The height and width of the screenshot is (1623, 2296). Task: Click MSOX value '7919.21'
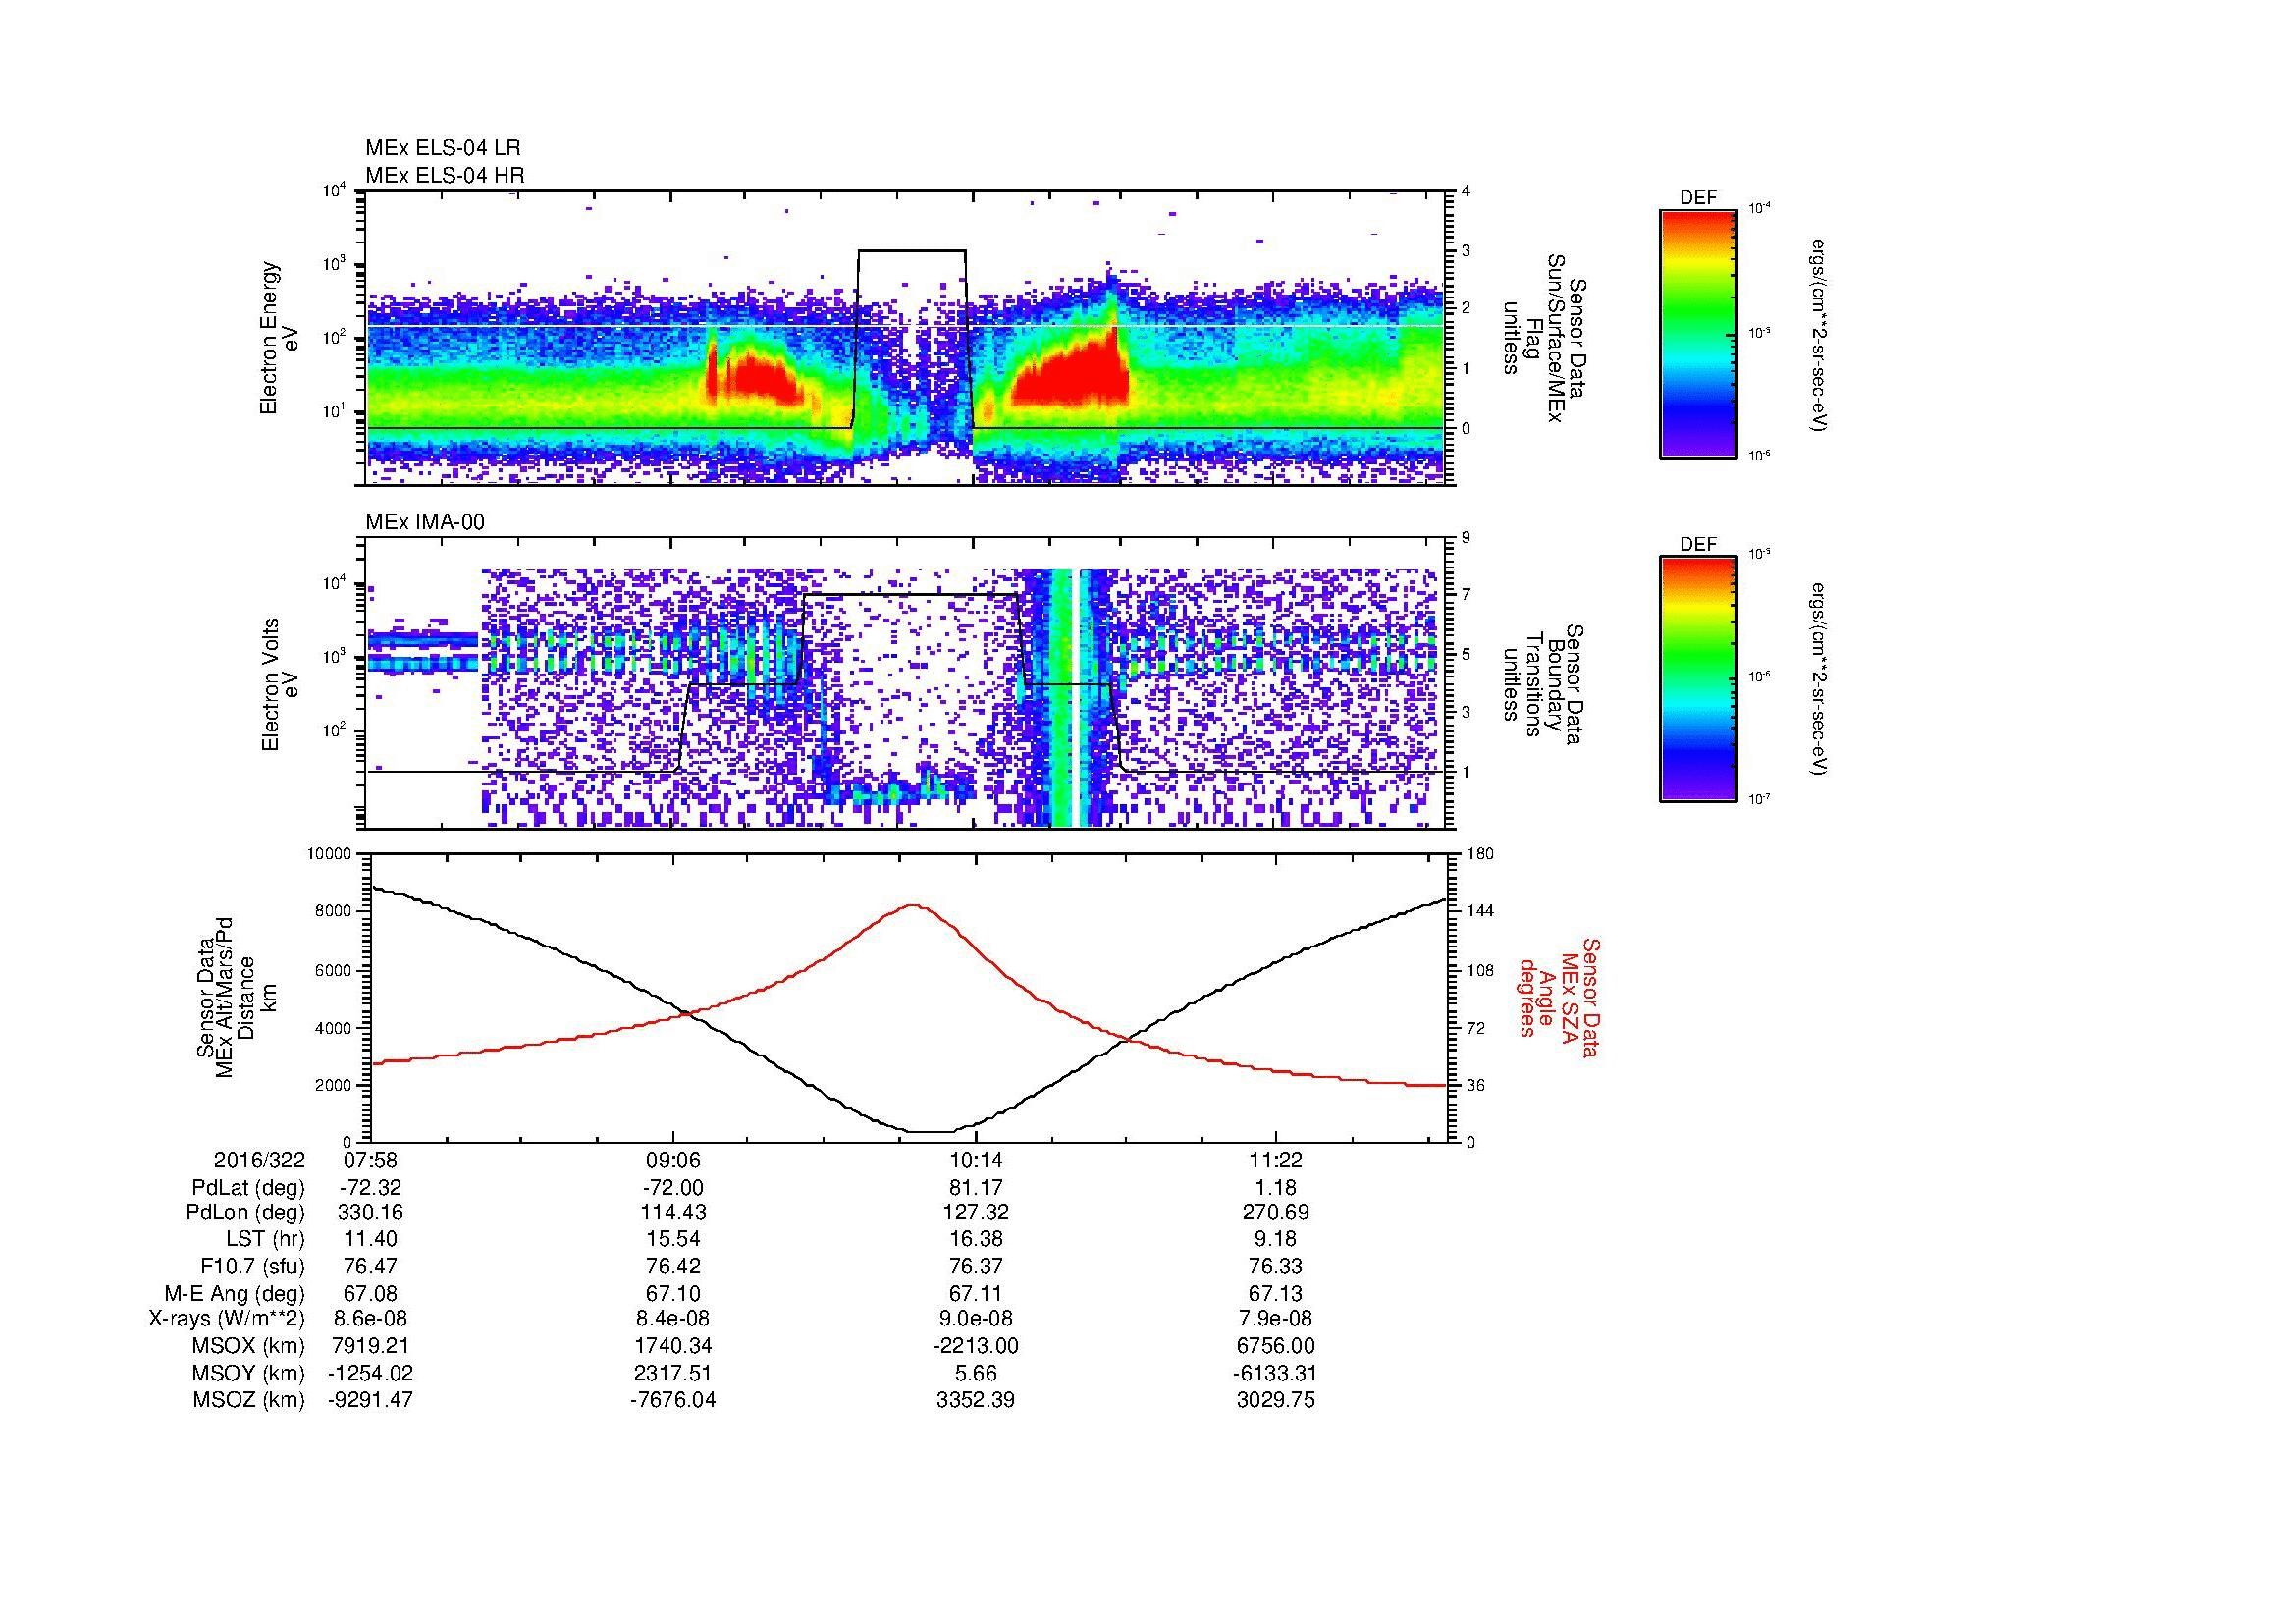(370, 1347)
